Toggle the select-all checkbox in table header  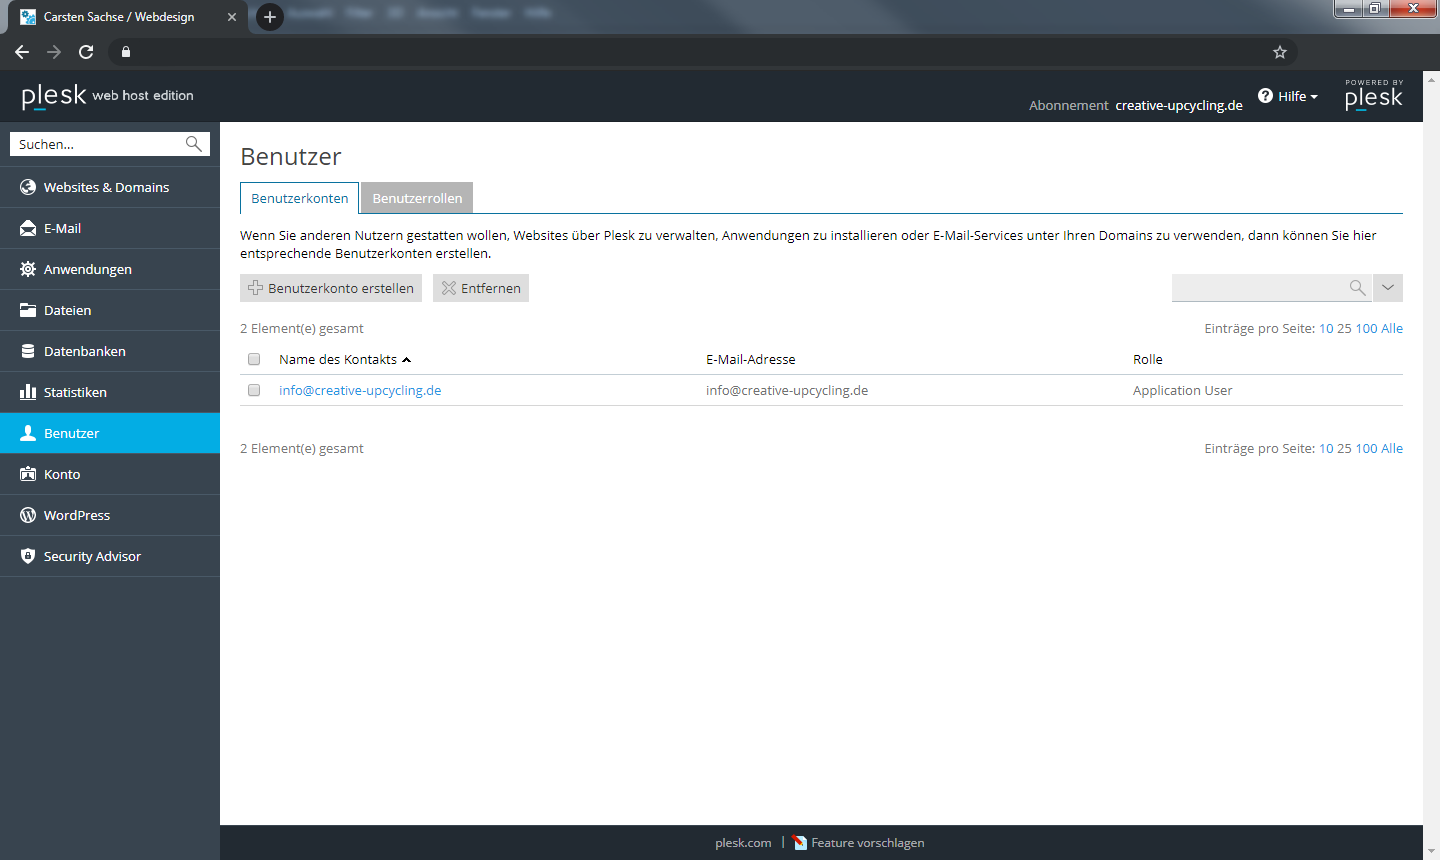click(x=254, y=359)
